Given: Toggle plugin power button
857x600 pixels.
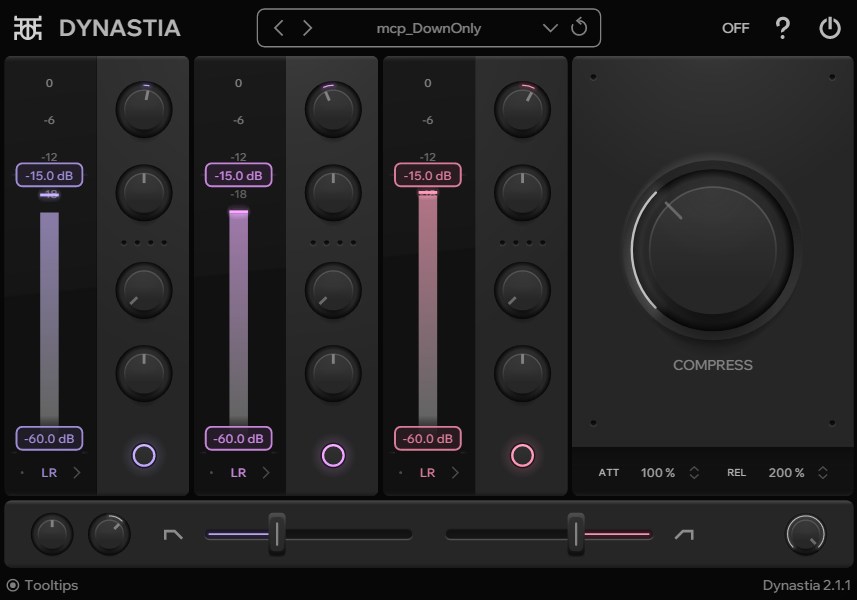Looking at the screenshot, I should point(830,28).
